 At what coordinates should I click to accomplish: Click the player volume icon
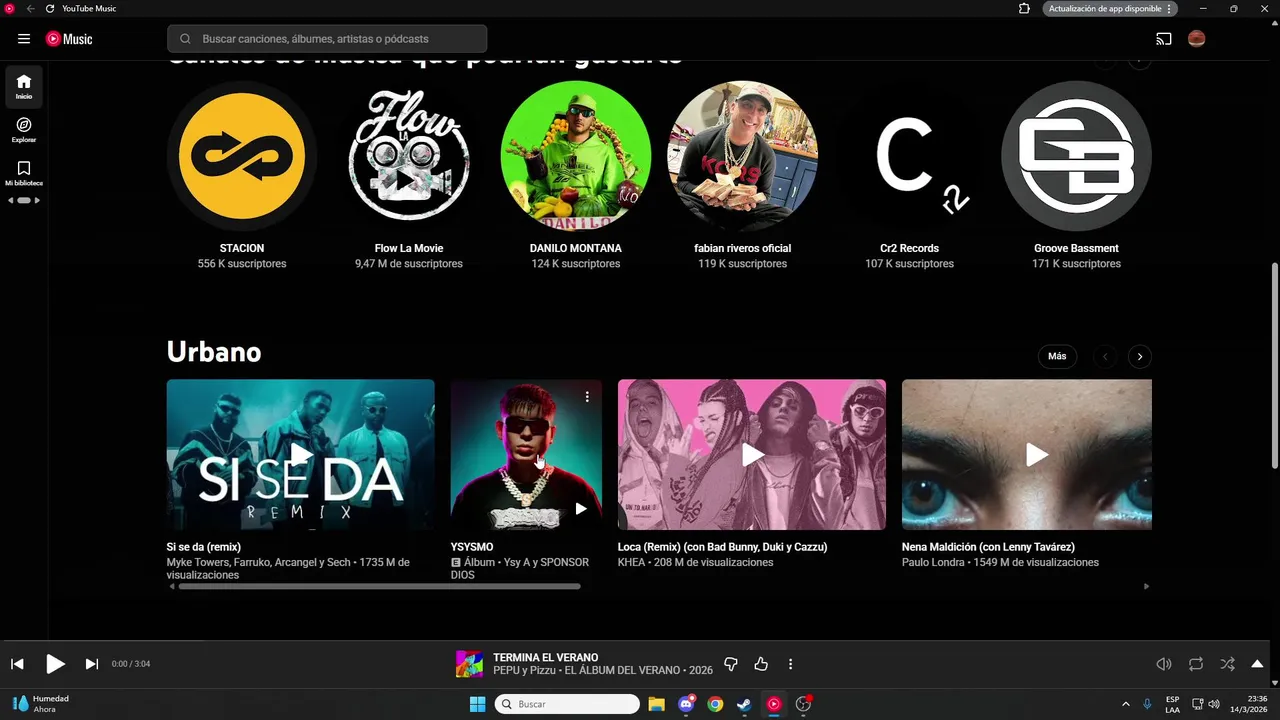(x=1164, y=664)
